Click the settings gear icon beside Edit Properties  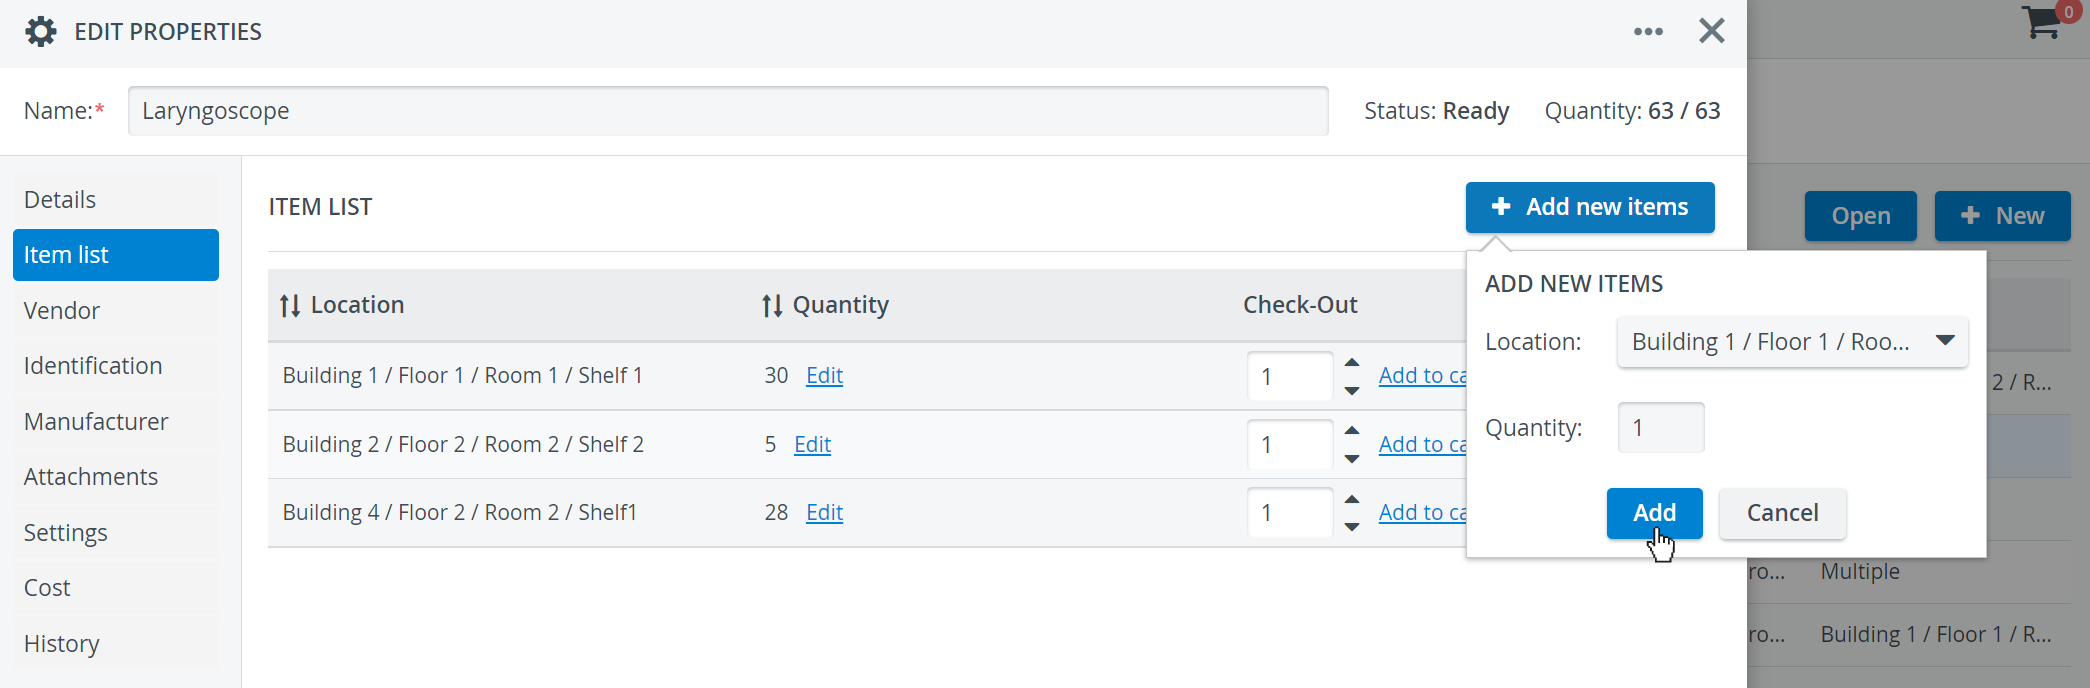point(41,32)
